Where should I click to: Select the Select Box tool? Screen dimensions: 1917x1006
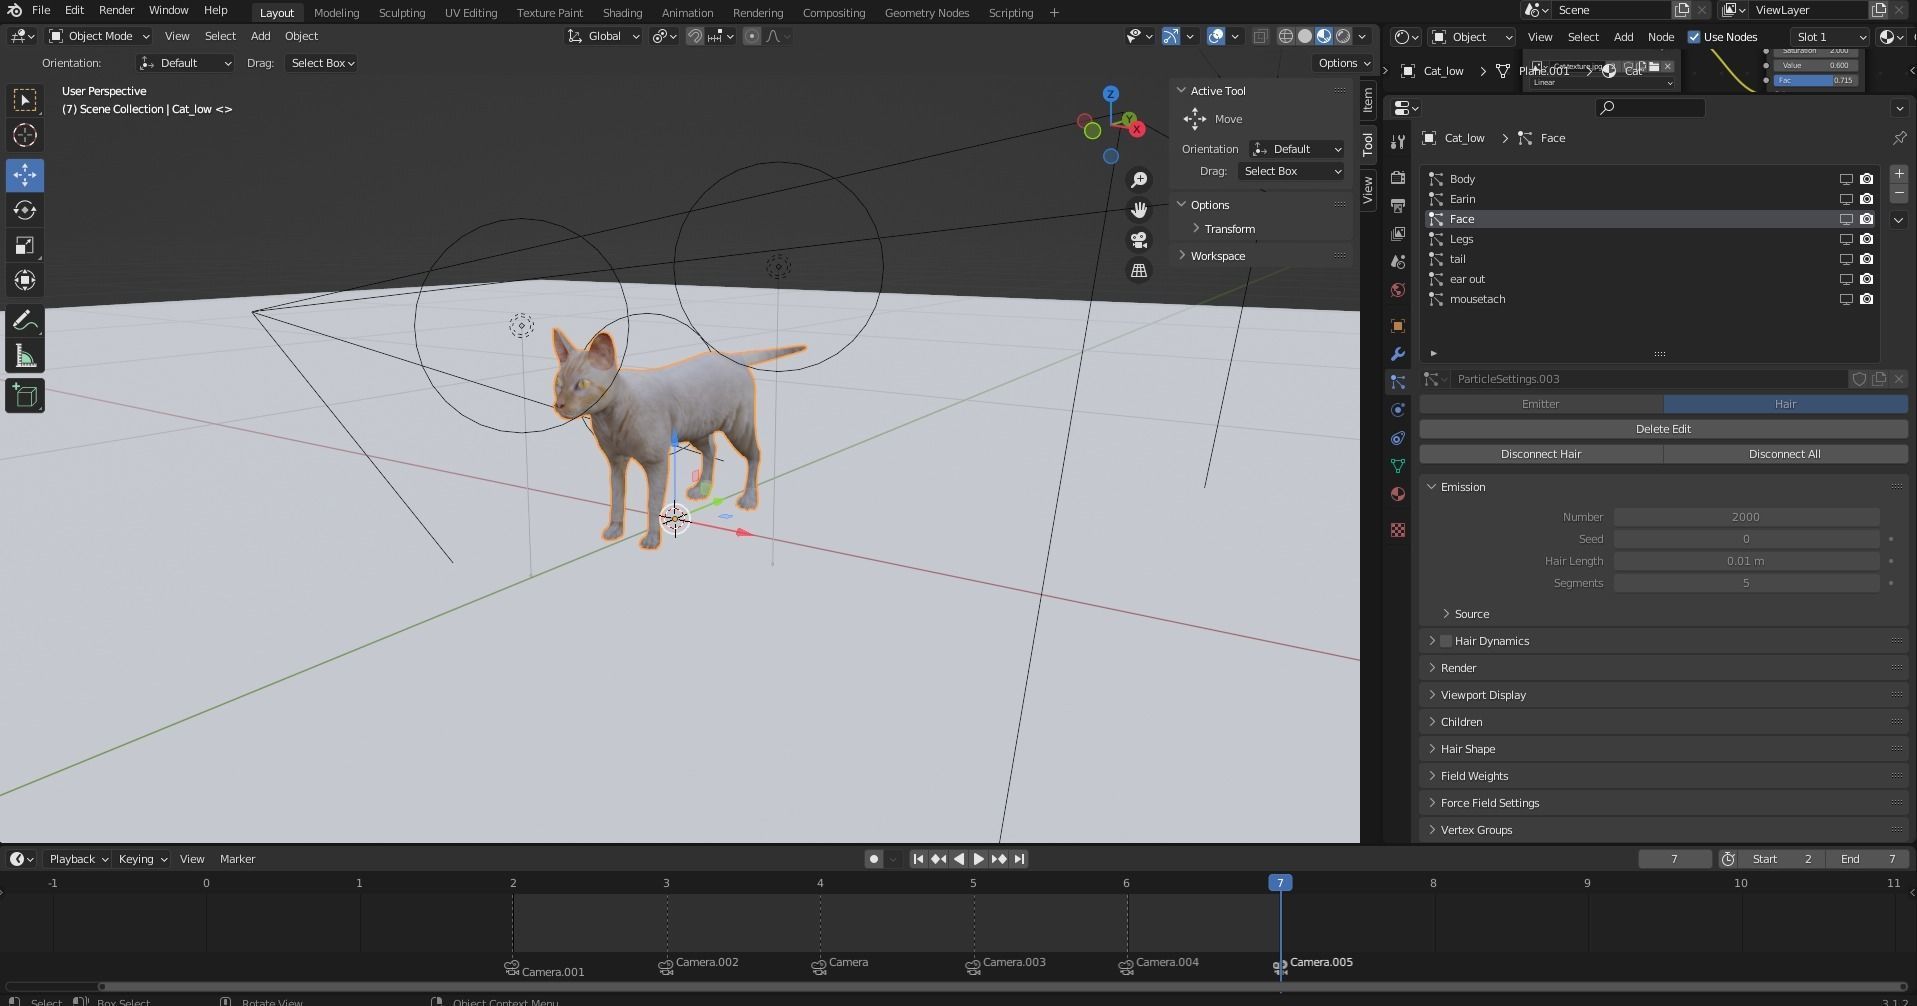tap(25, 100)
